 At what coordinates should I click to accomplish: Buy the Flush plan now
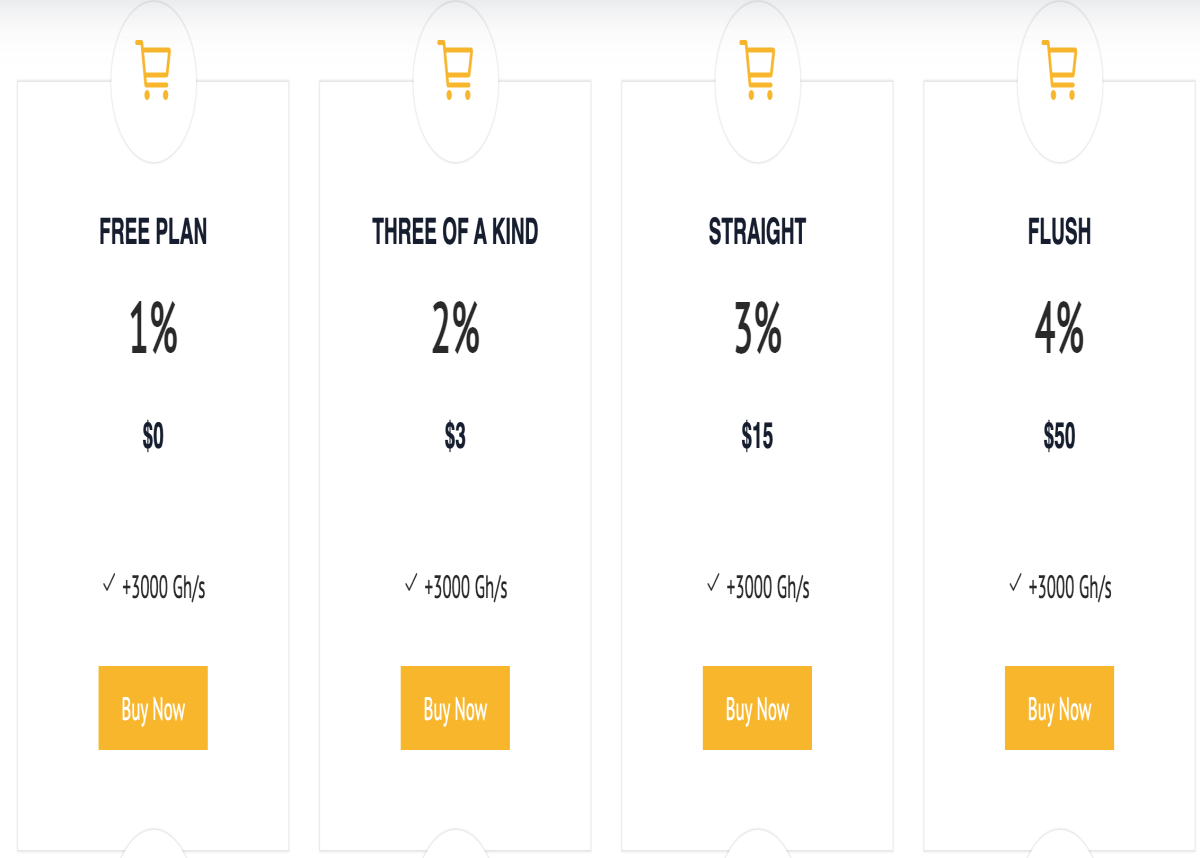(1059, 708)
